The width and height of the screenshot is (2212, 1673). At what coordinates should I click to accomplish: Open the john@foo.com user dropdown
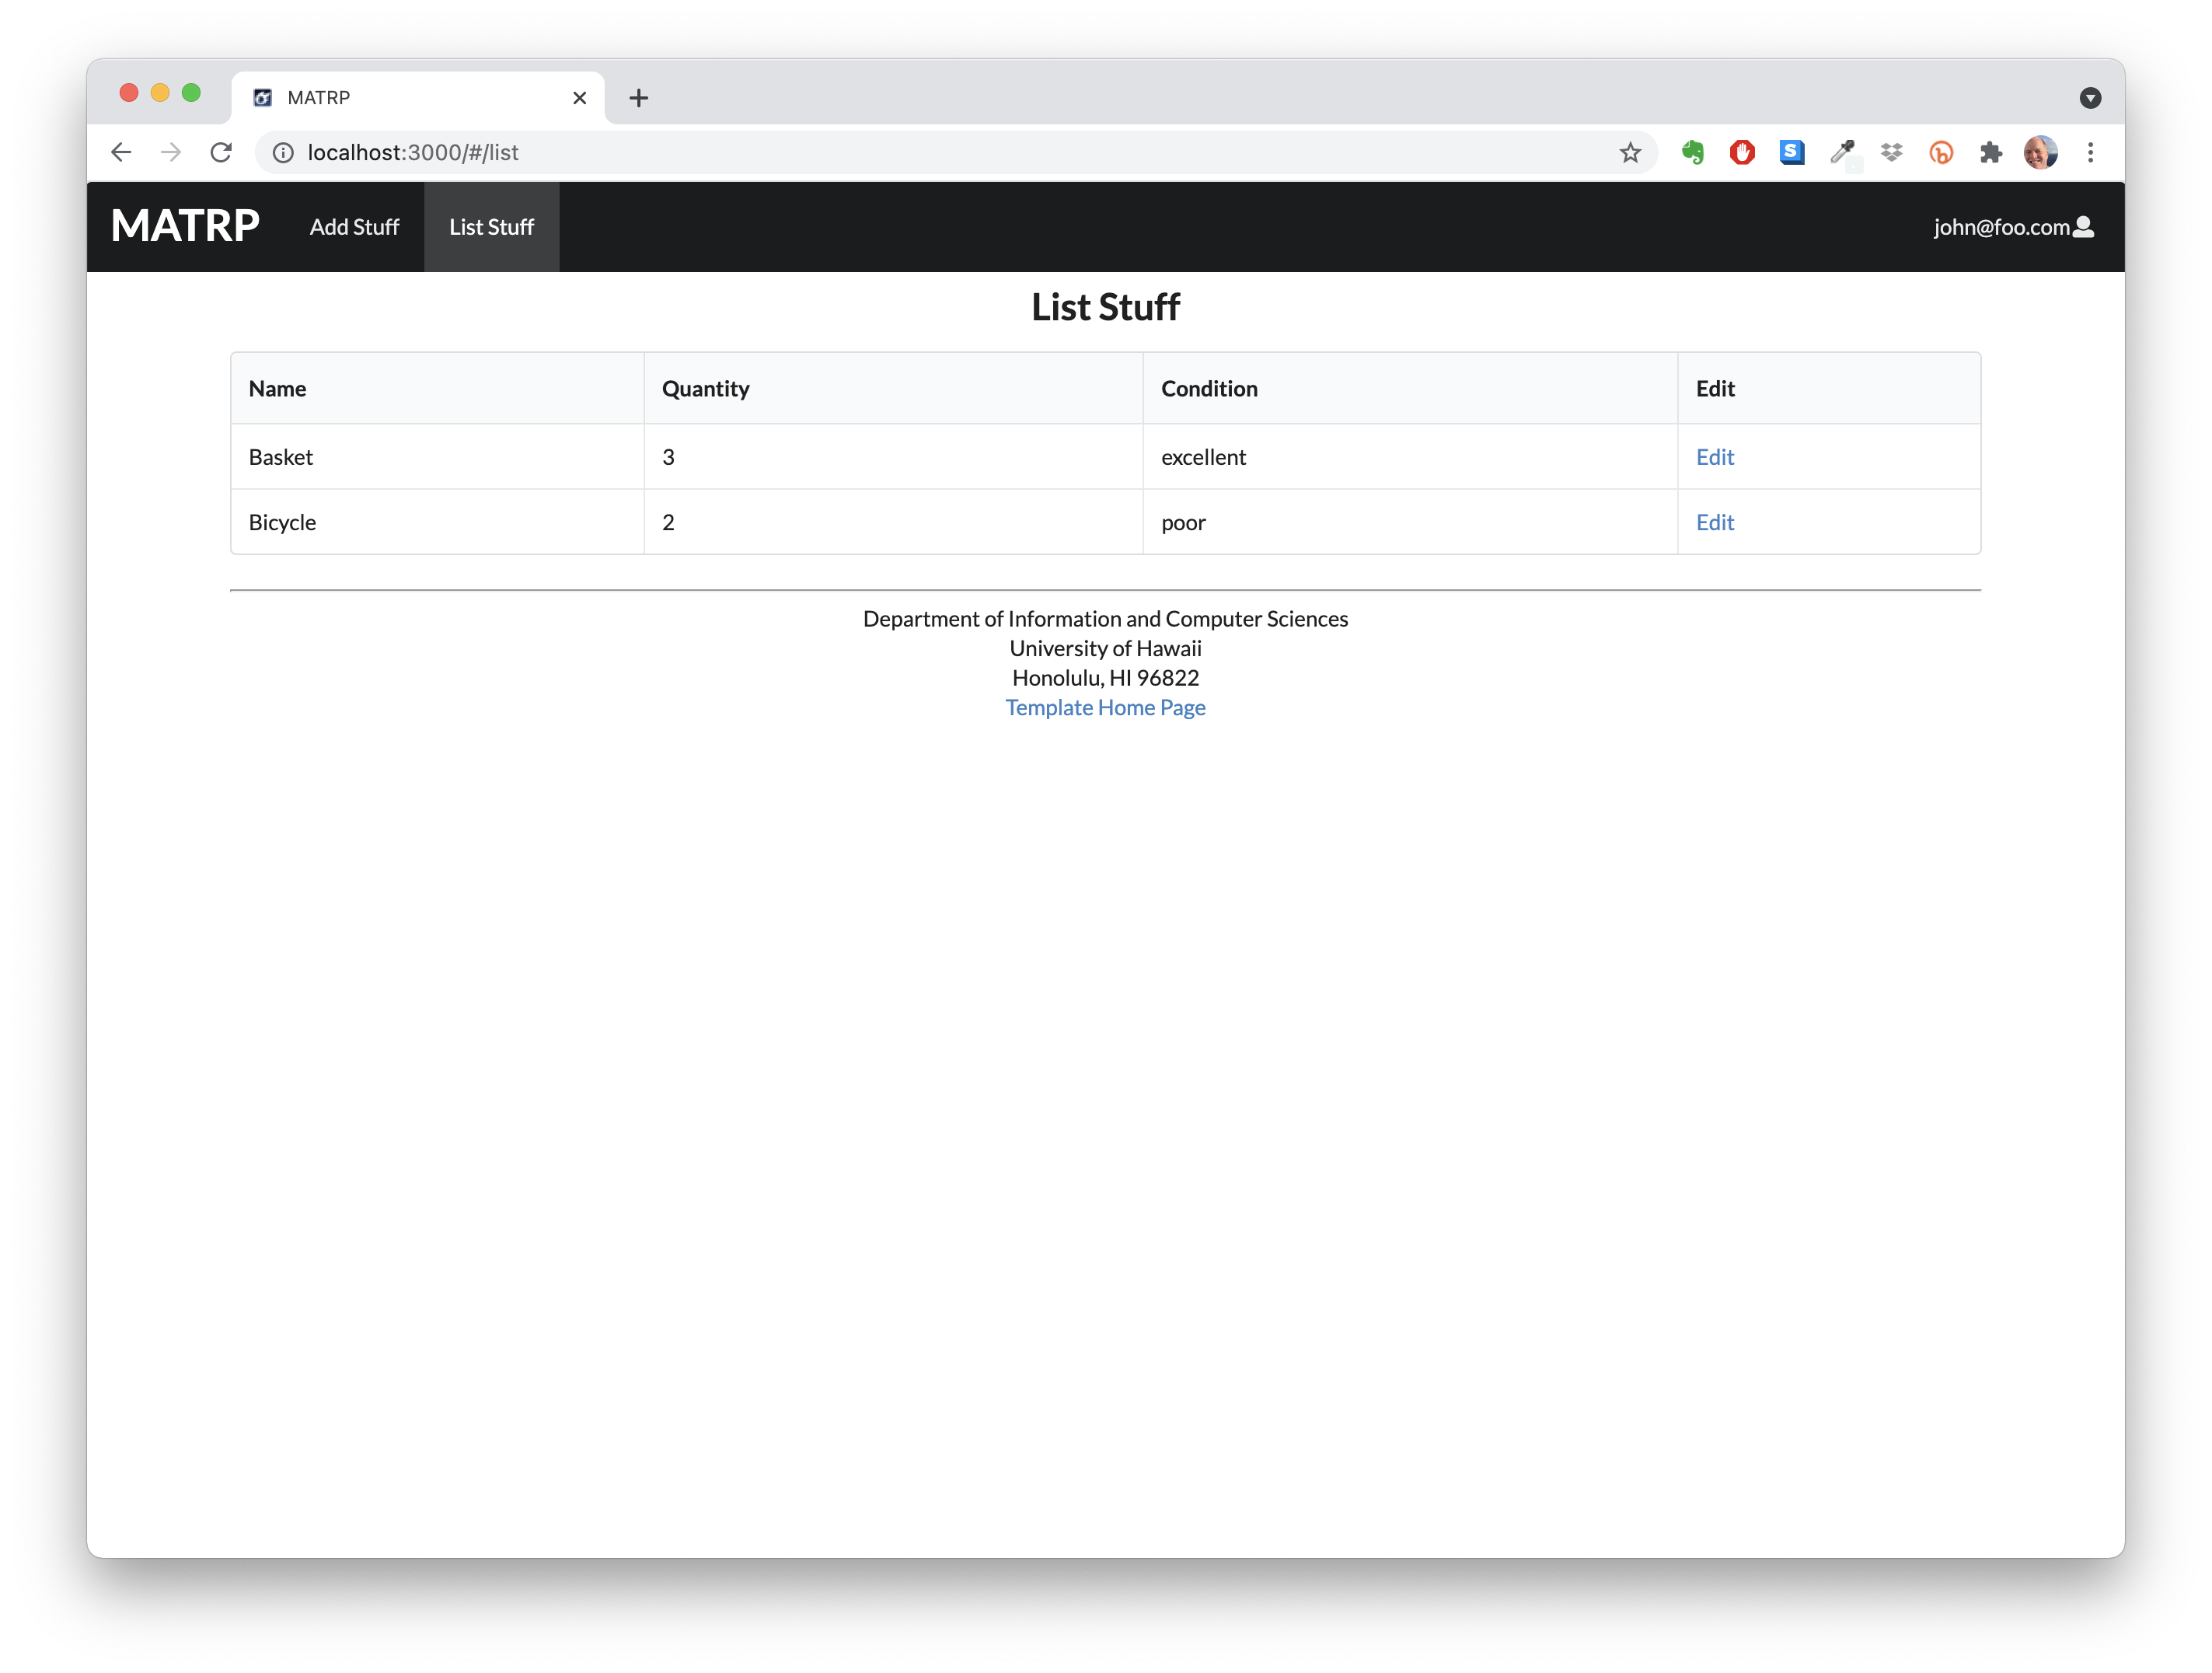coord(2012,227)
